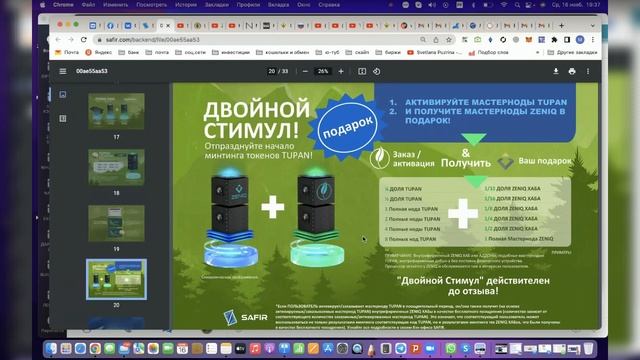Open the Закладки menu
This screenshot has width=640, height=360.
pyautogui.click(x=217, y=5)
